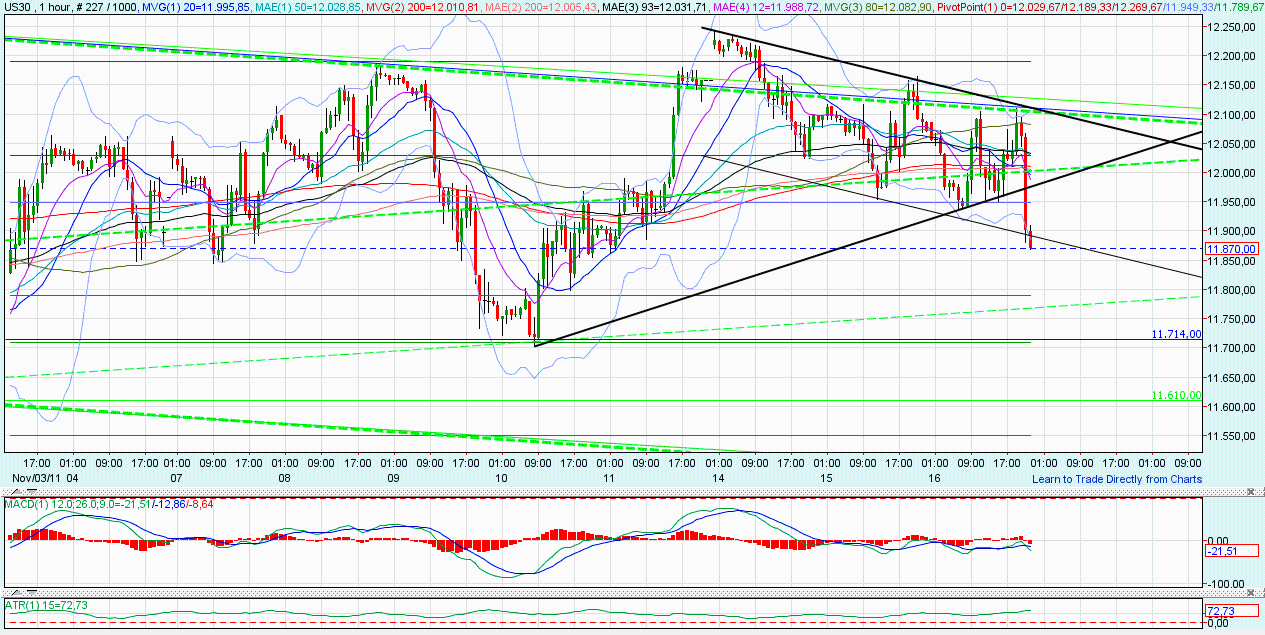Select the 11.714,00 support price label
Image resolution: width=1265 pixels, height=635 pixels.
tap(1175, 334)
